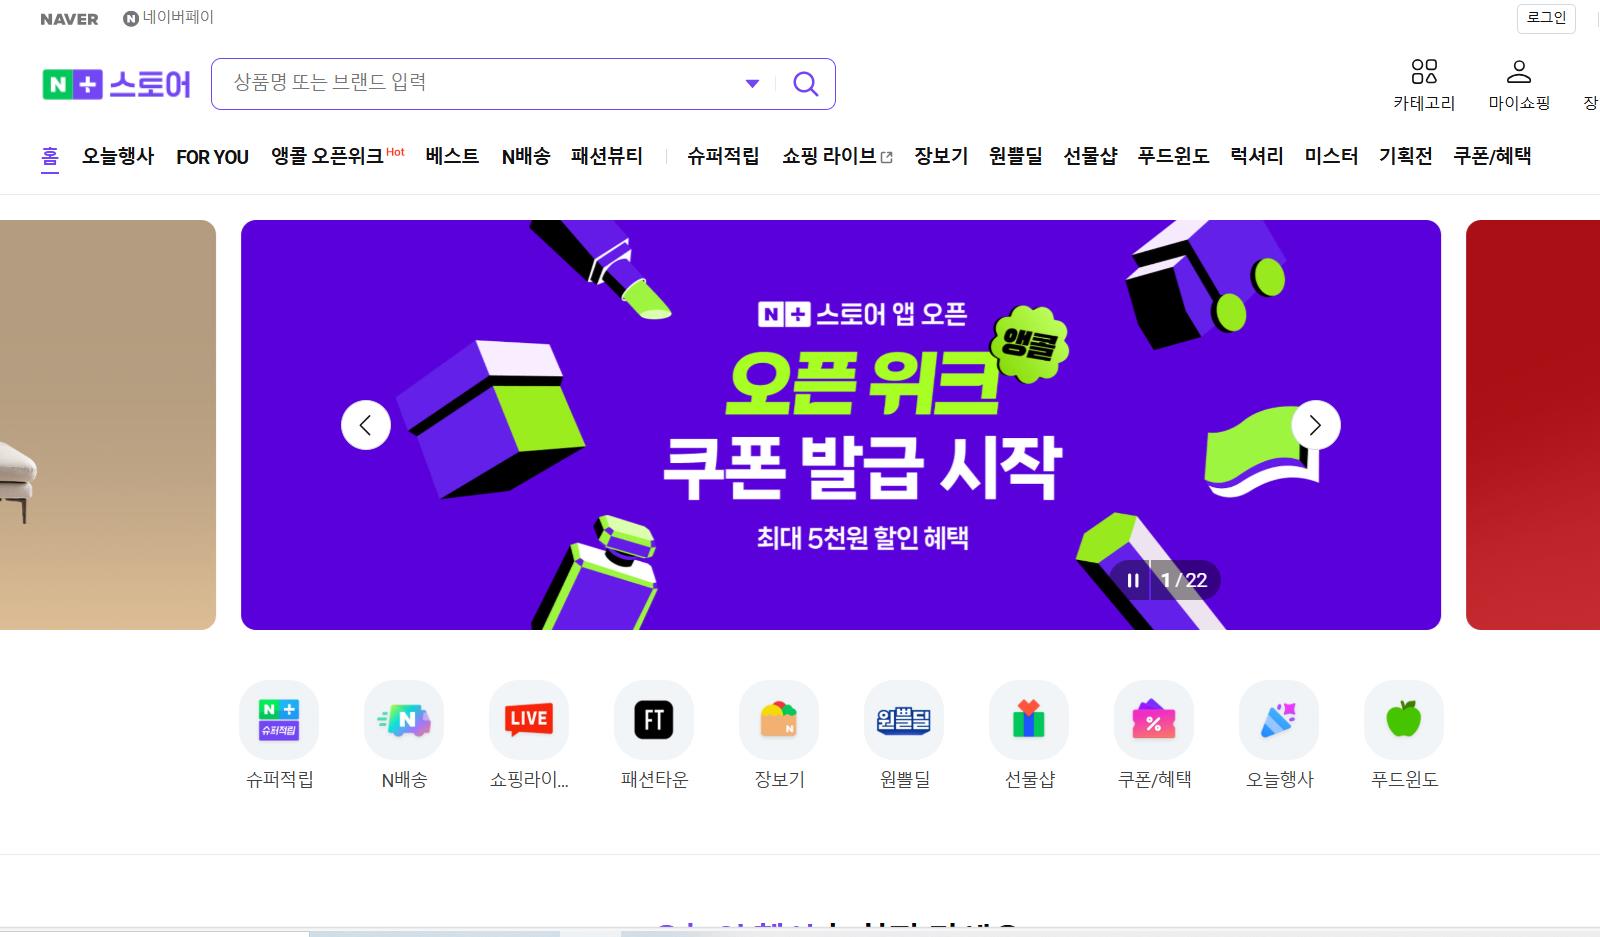Image resolution: width=1600 pixels, height=937 pixels.
Task: Open the N배송 truck shortcut icon
Action: click(x=404, y=720)
